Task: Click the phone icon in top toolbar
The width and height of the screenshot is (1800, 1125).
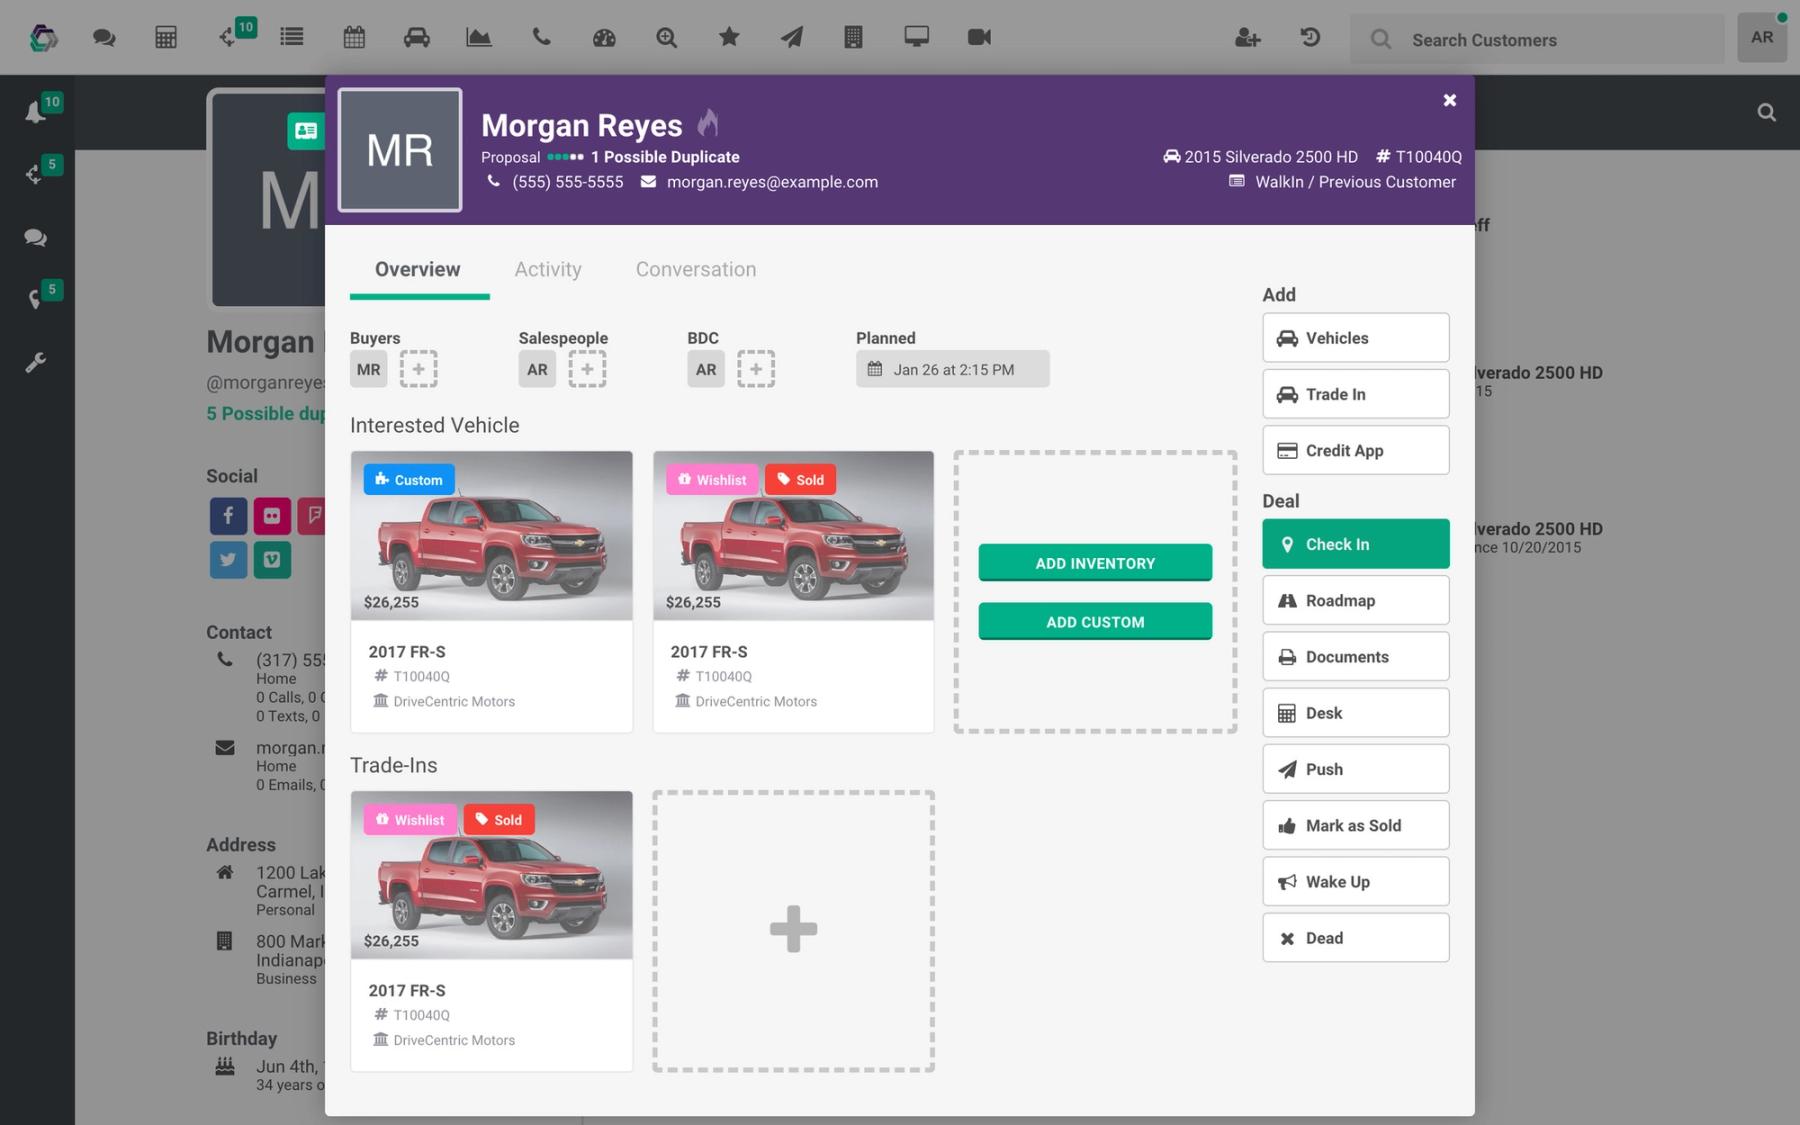Action: click(x=541, y=37)
